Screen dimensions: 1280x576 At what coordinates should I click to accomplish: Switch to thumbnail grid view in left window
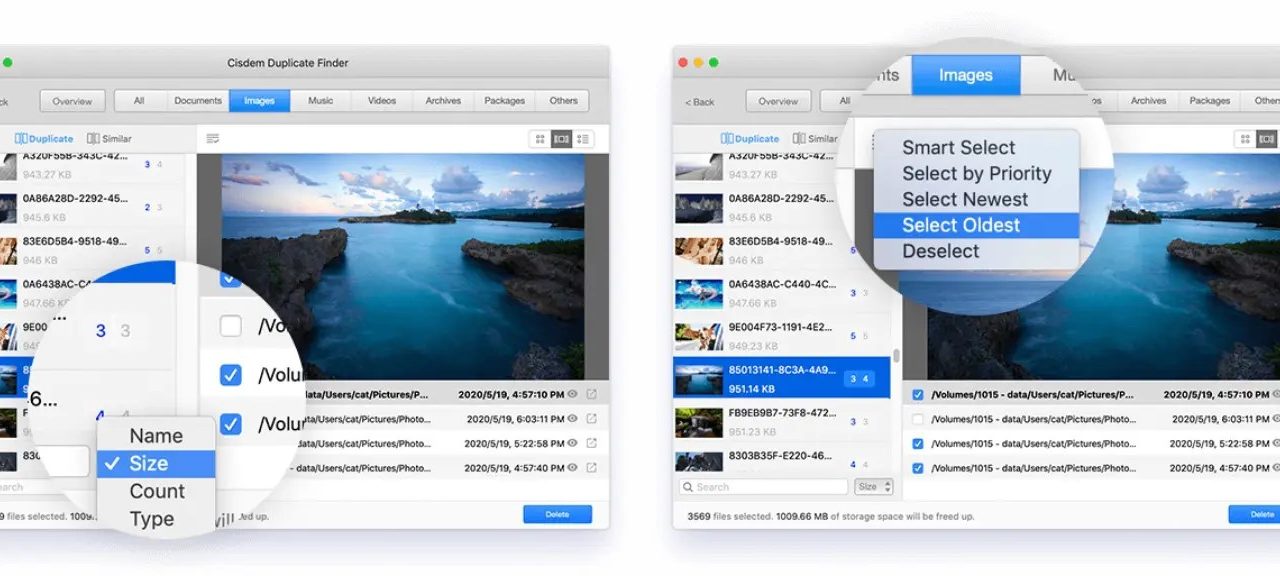click(540, 139)
